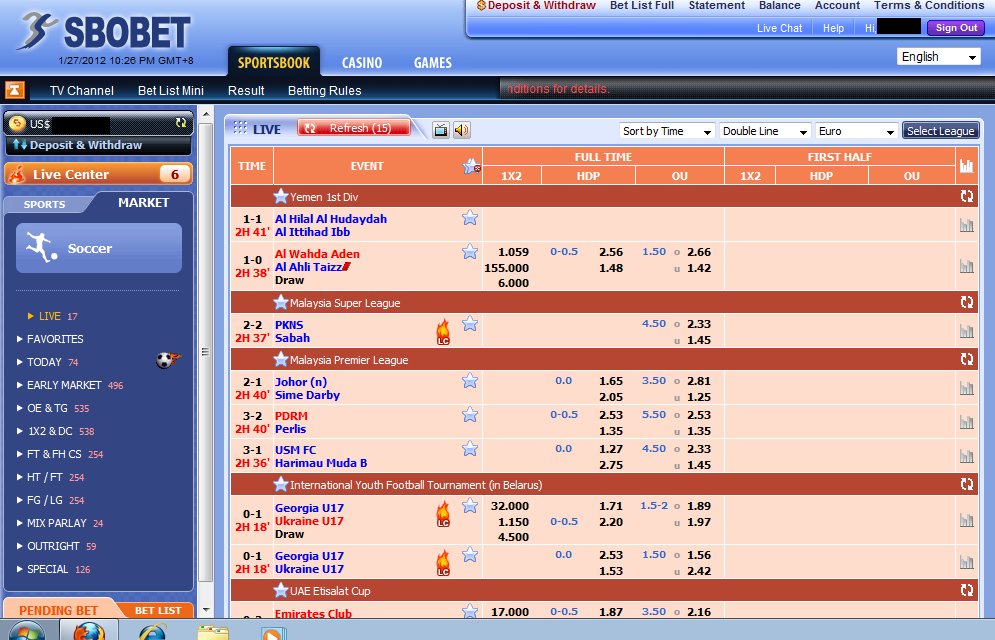The height and width of the screenshot is (640, 995).
Task: Expand the OUTRIGHT market item
Action: tap(56, 546)
